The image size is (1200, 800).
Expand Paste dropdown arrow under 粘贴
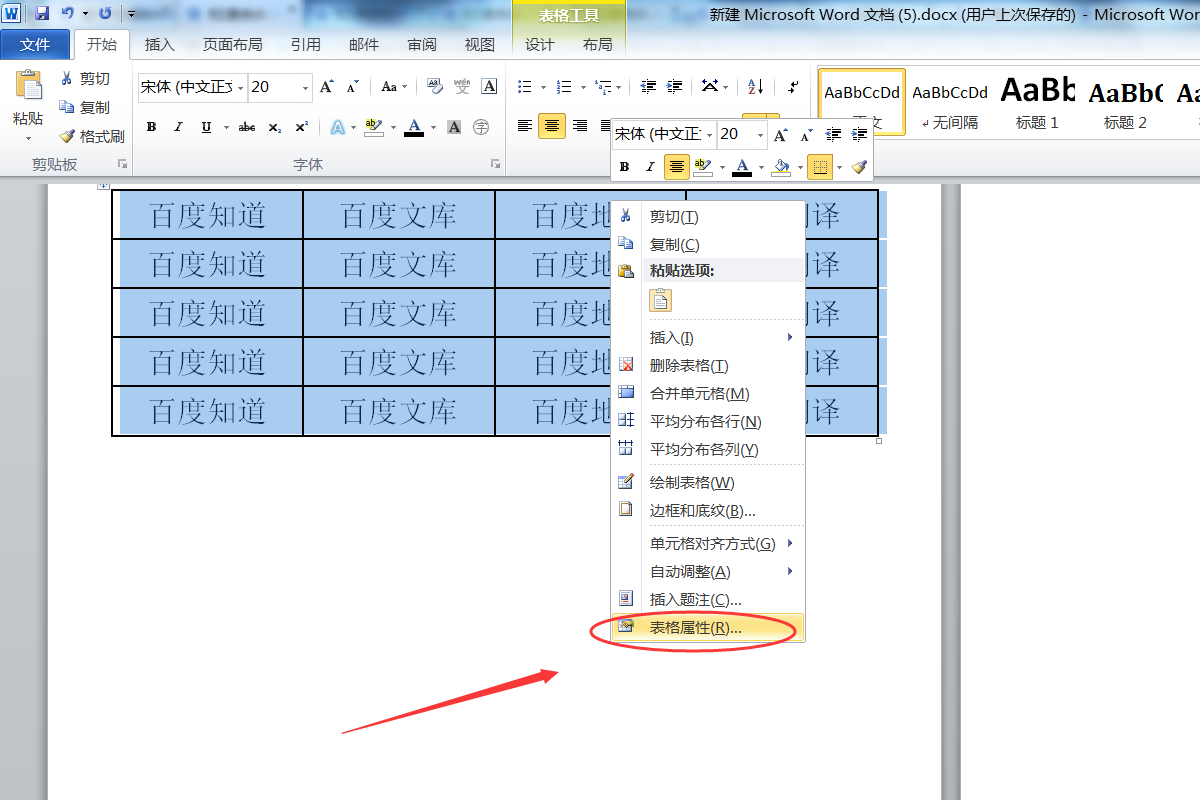click(x=28, y=138)
